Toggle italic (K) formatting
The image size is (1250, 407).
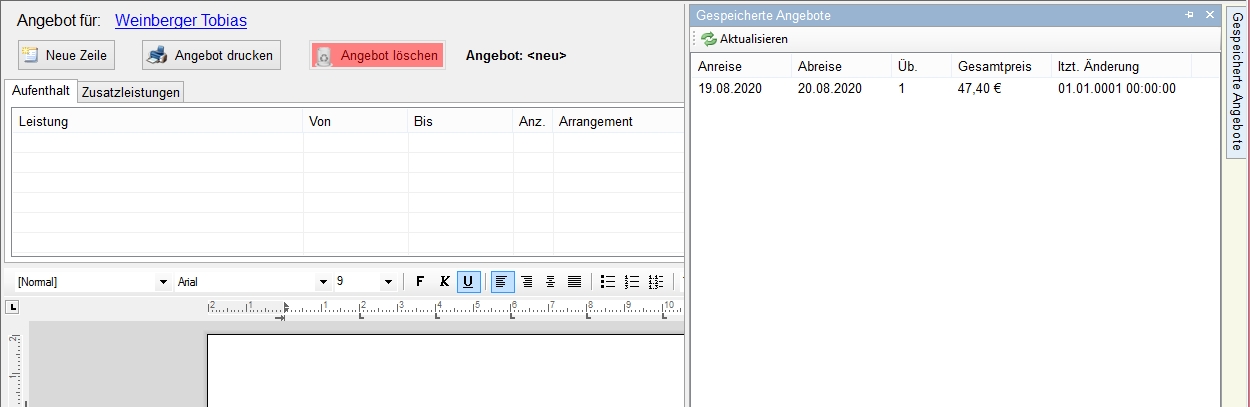pos(444,282)
